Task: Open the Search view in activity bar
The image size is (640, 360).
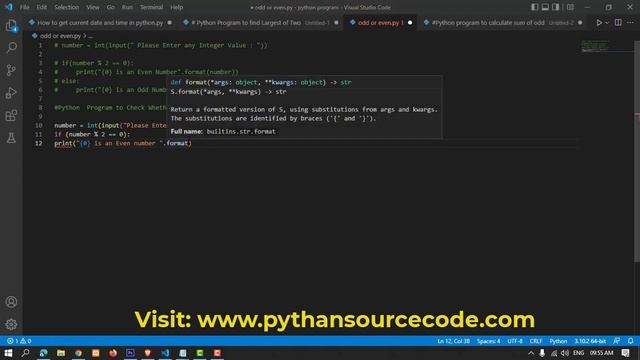Action: point(11,48)
